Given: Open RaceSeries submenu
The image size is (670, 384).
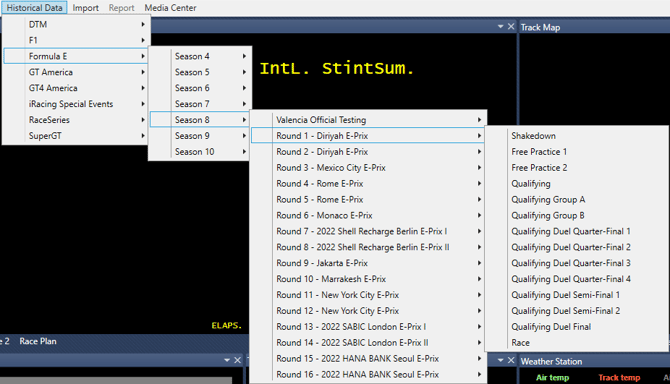Looking at the screenshot, I should [76, 120].
